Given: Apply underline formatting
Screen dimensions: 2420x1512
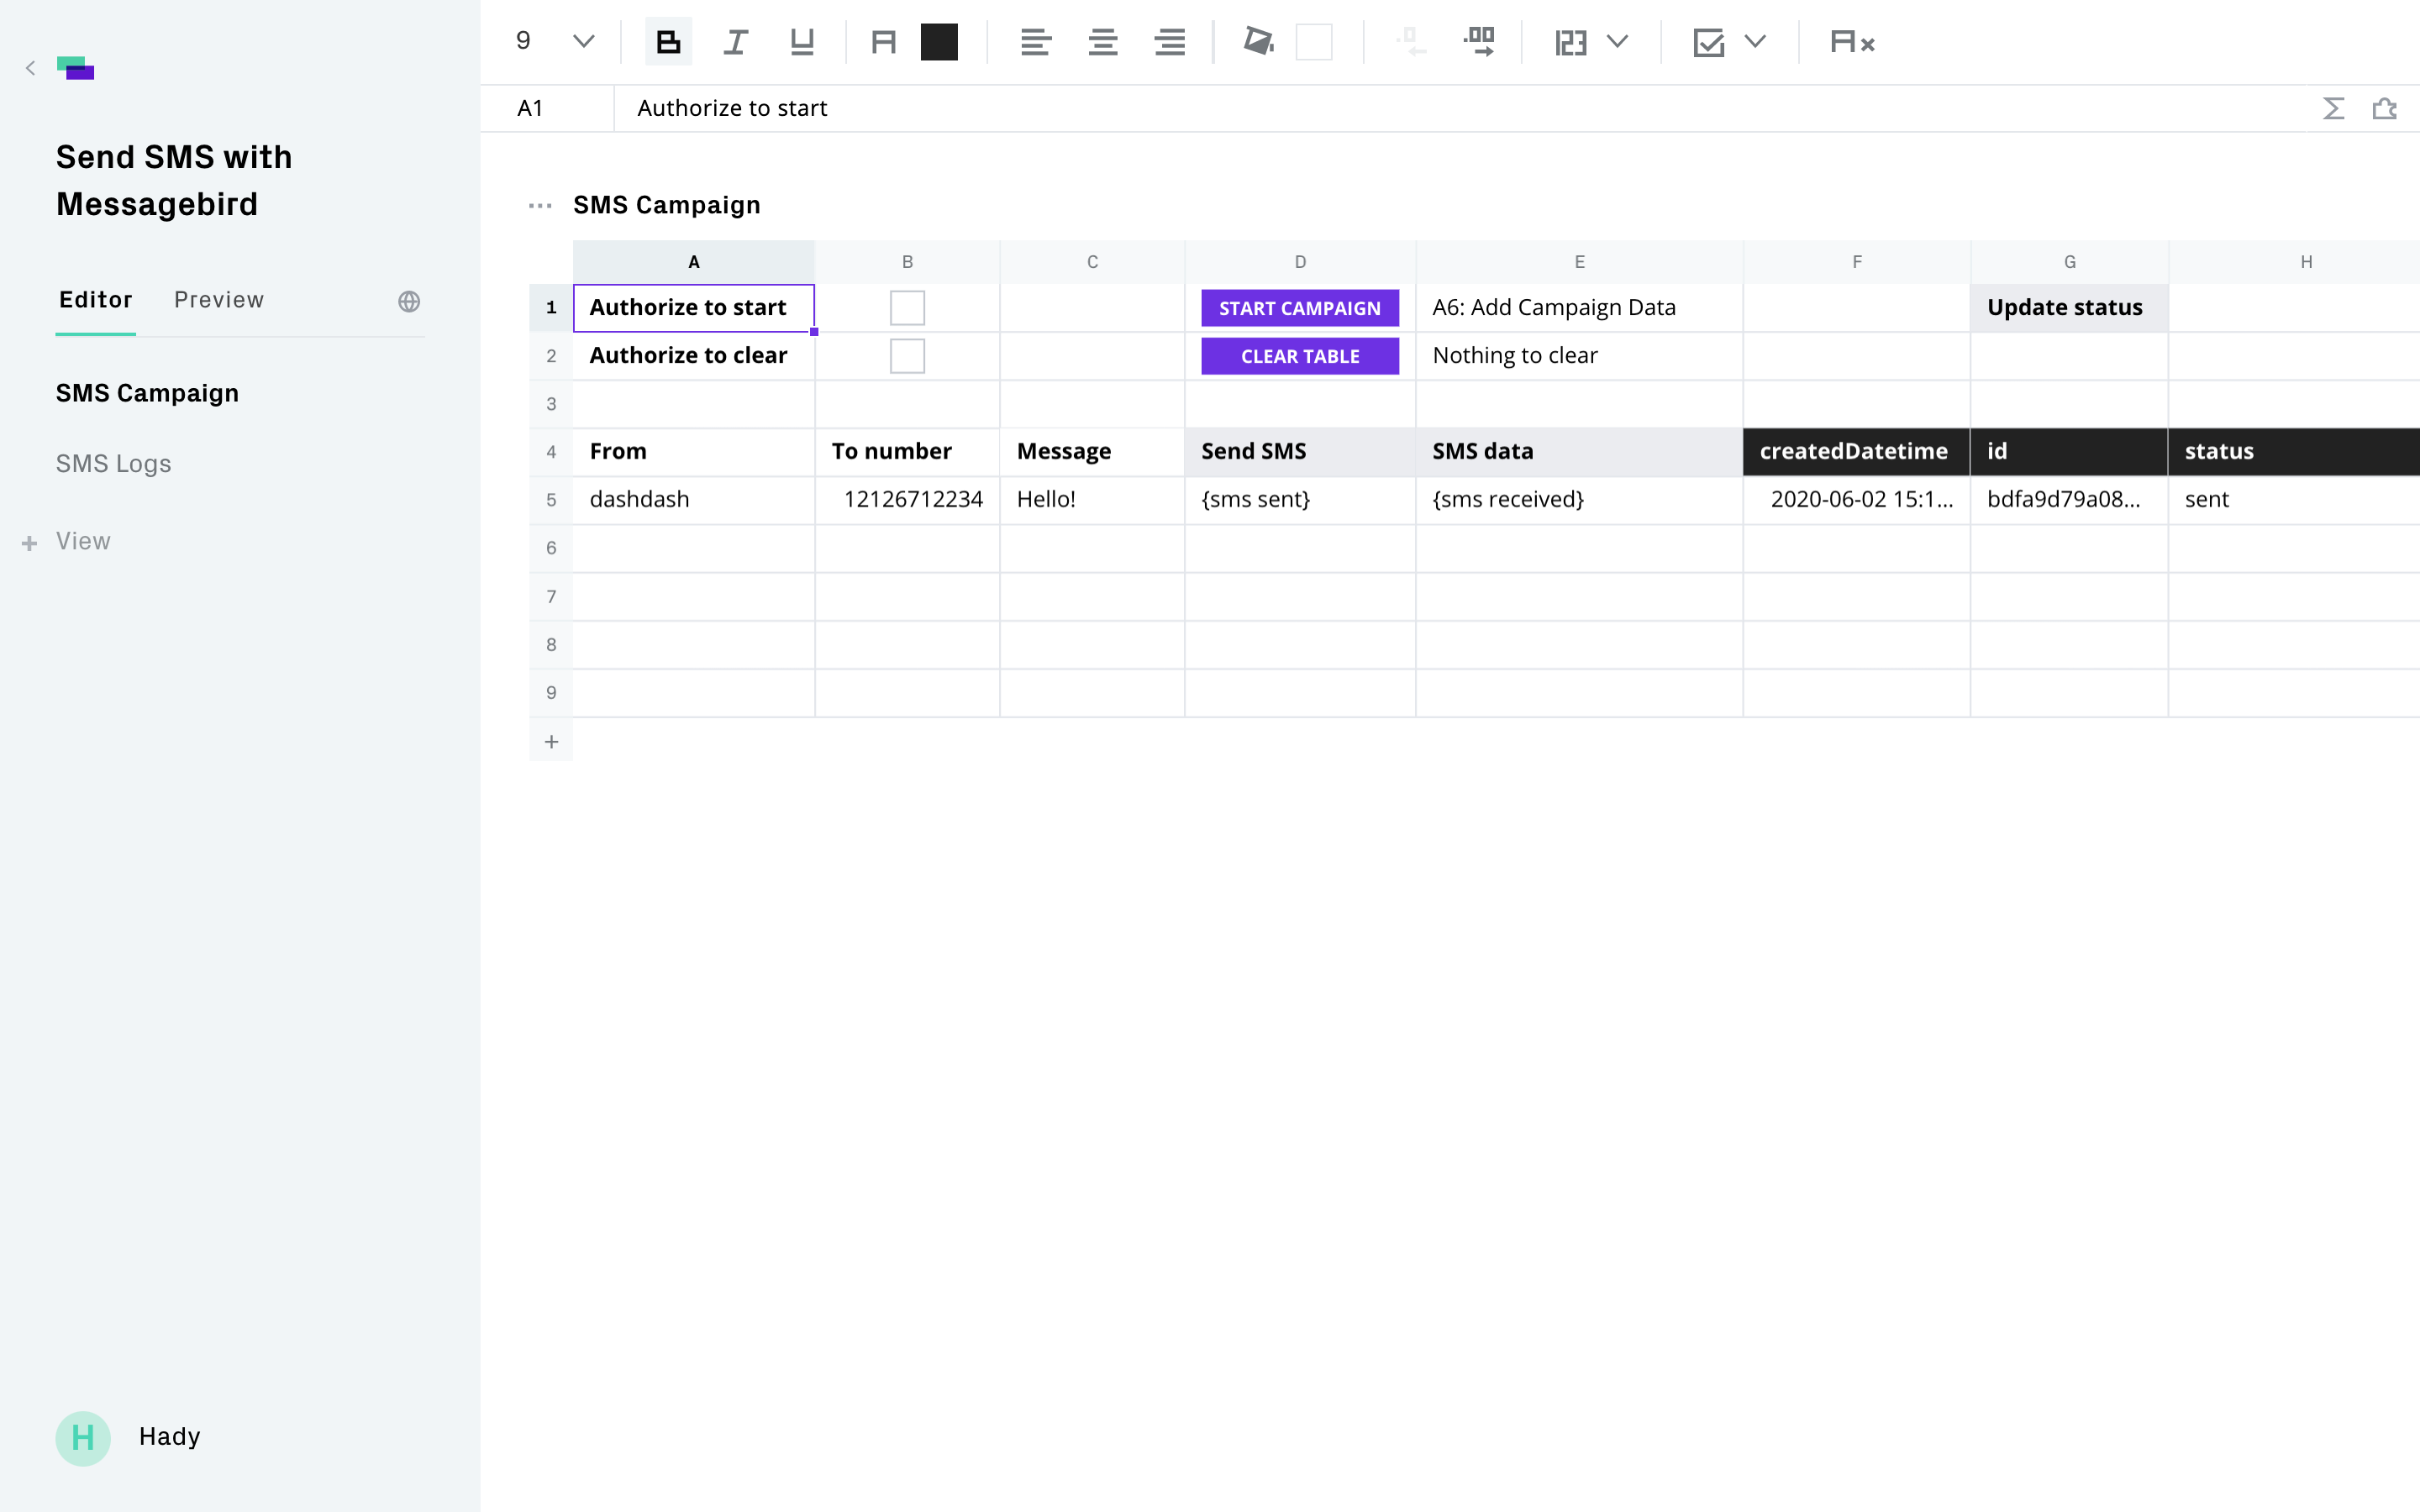Looking at the screenshot, I should coord(802,42).
